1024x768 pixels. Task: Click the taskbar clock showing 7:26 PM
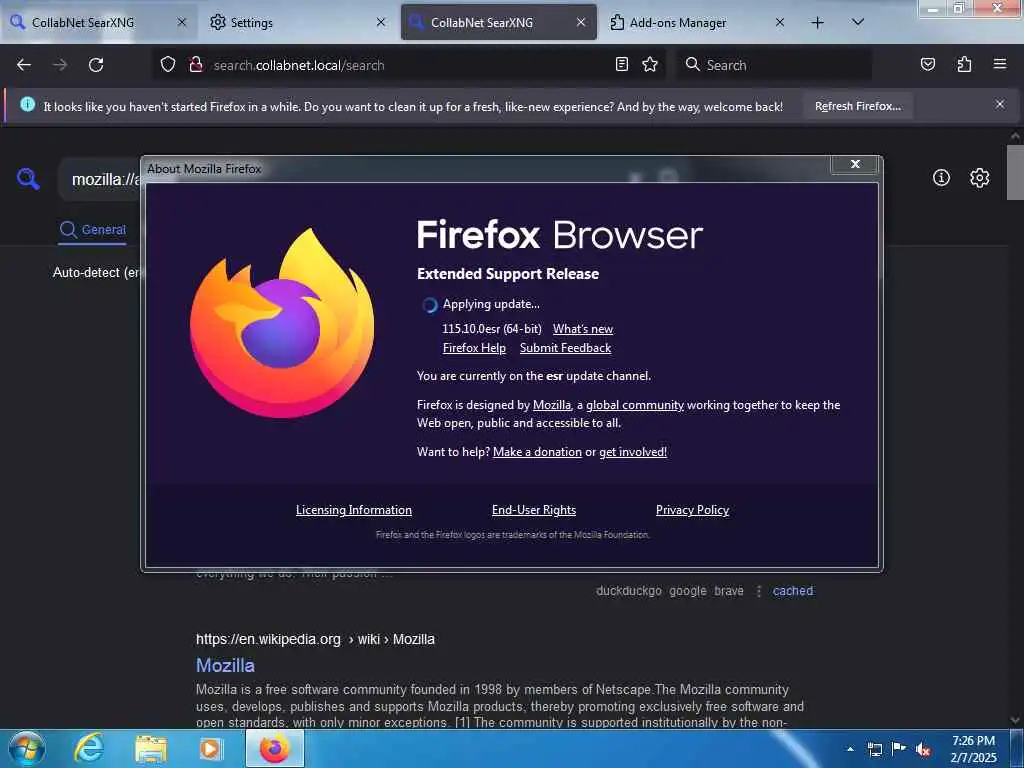[973, 748]
